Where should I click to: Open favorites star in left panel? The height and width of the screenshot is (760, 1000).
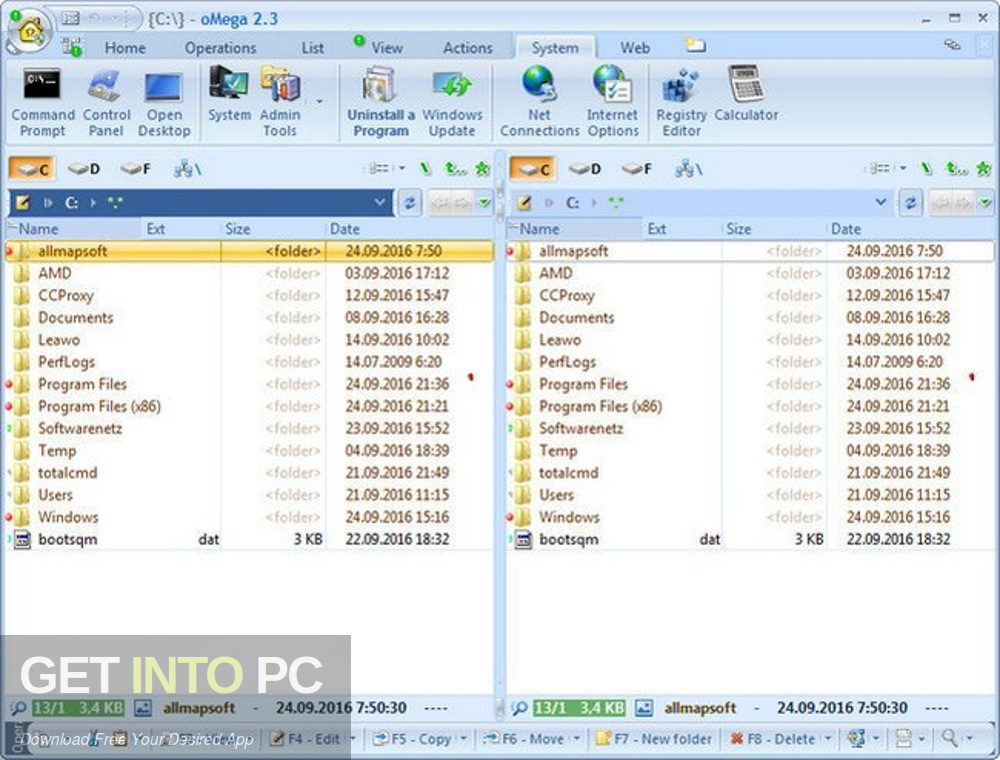pos(483,168)
